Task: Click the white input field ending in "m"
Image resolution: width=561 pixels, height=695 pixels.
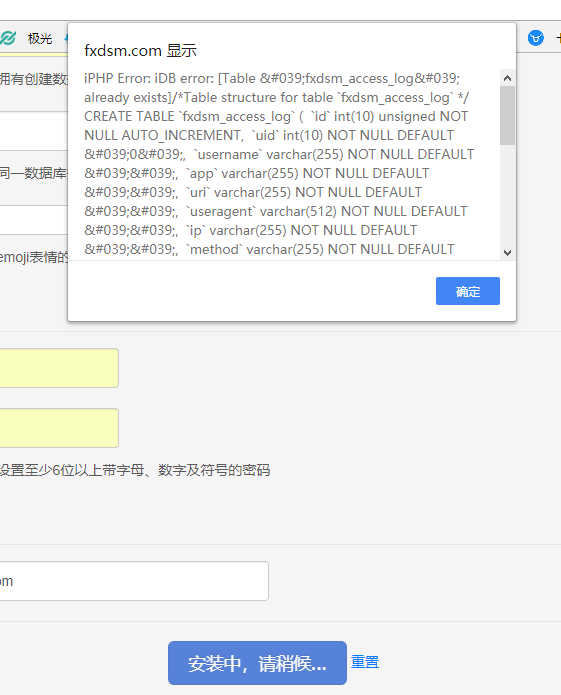Action: pyautogui.click(x=134, y=581)
